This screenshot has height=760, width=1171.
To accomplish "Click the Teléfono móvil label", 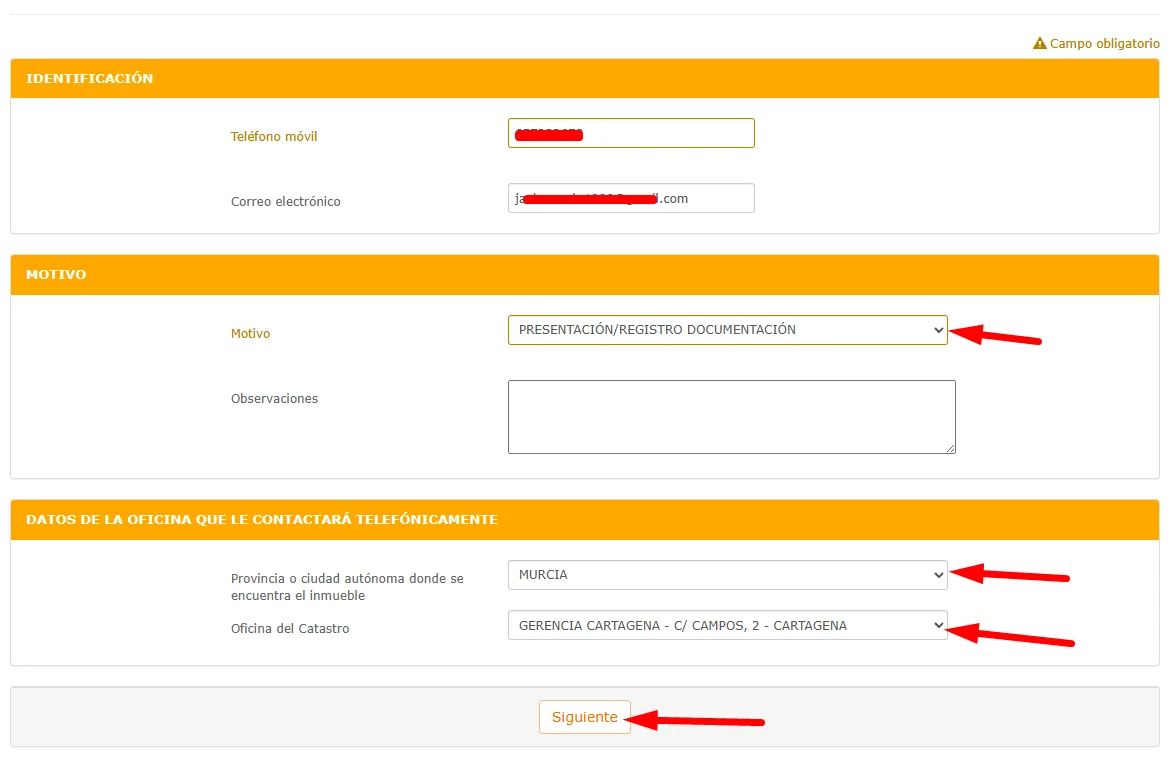I will (x=274, y=137).
